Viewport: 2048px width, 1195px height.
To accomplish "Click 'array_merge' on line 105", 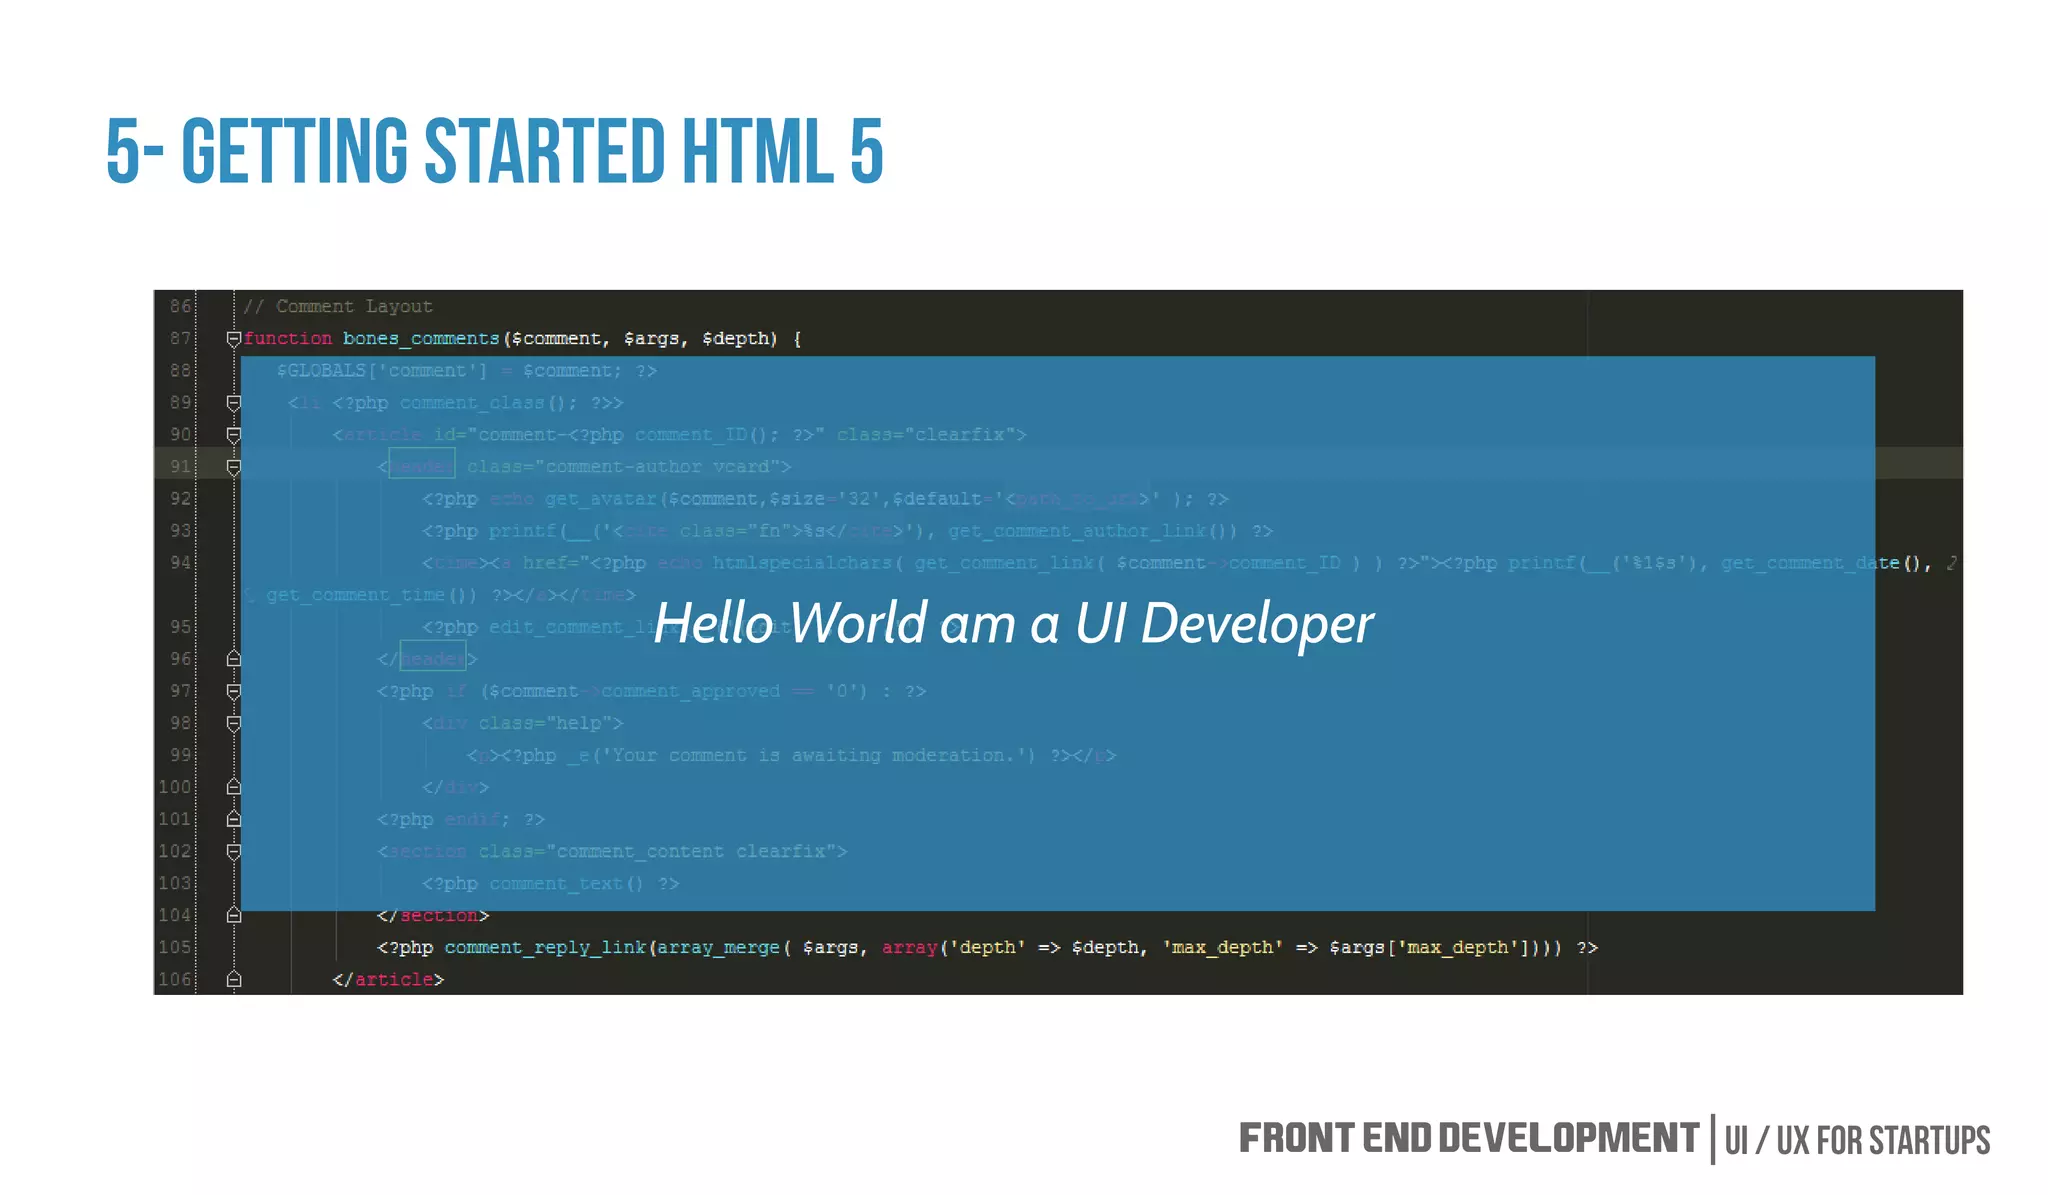I will pyautogui.click(x=718, y=947).
